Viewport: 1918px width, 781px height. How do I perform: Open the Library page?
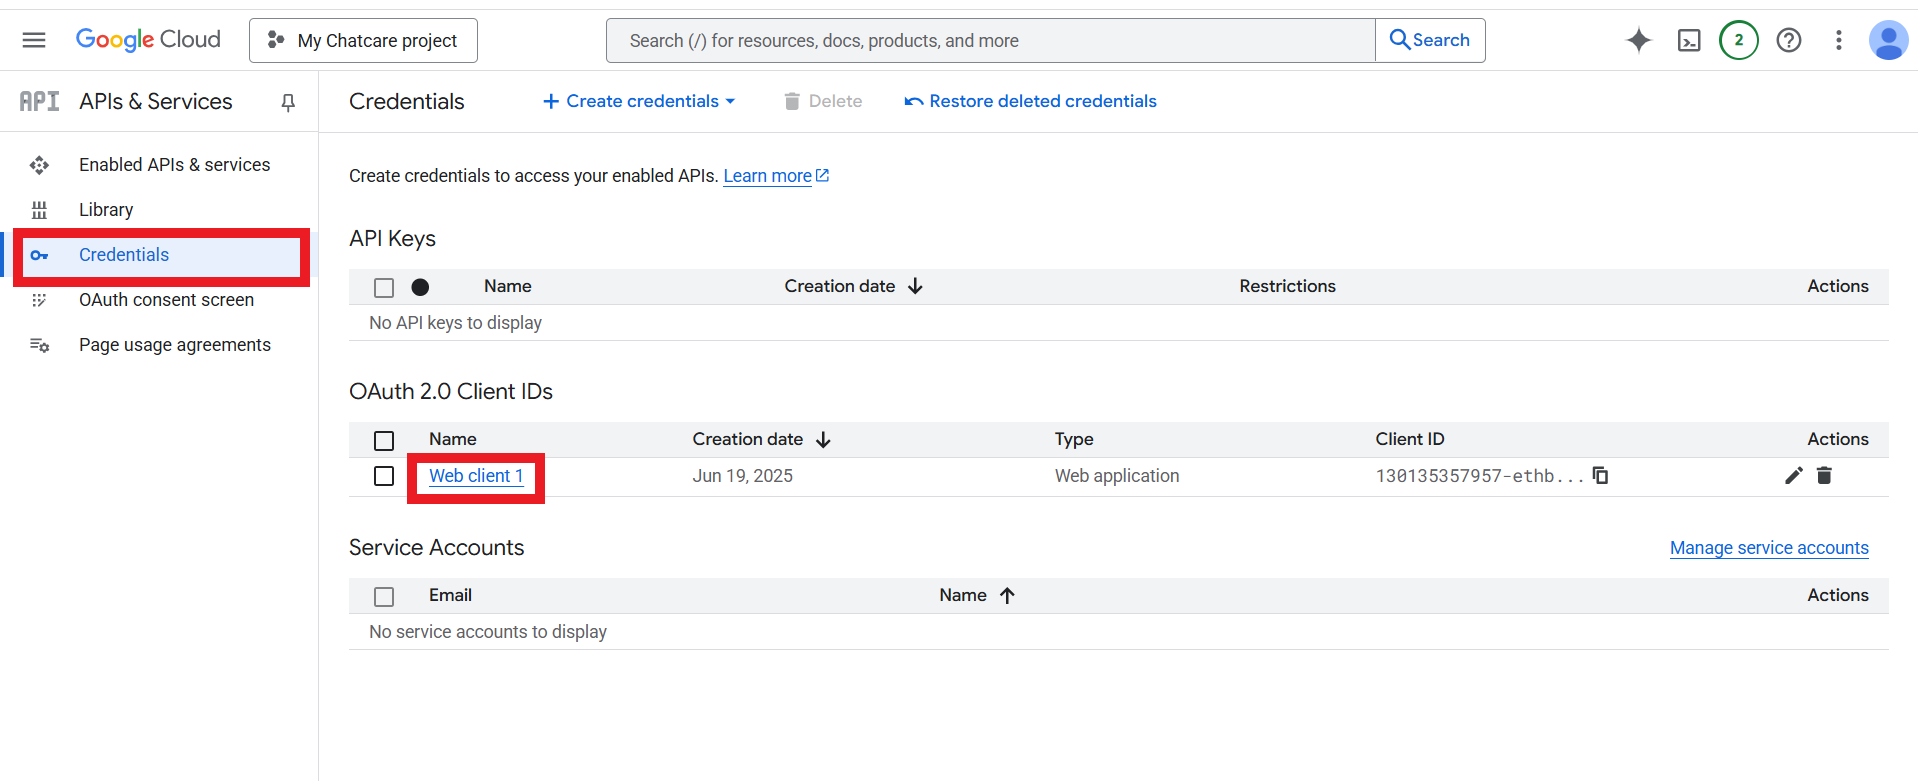(x=106, y=210)
